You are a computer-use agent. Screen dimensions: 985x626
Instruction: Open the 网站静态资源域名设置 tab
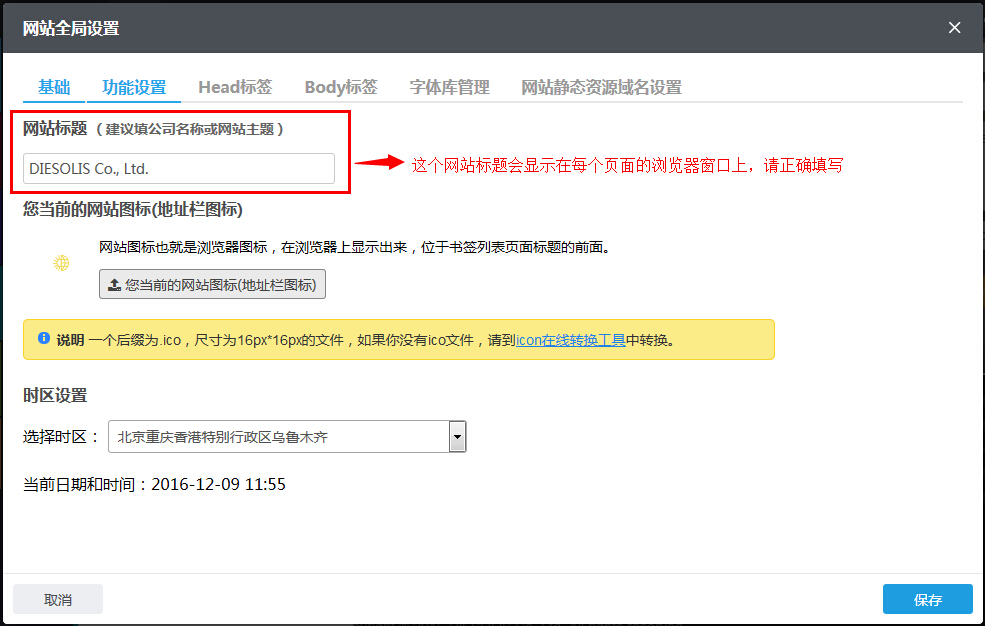[x=600, y=87]
